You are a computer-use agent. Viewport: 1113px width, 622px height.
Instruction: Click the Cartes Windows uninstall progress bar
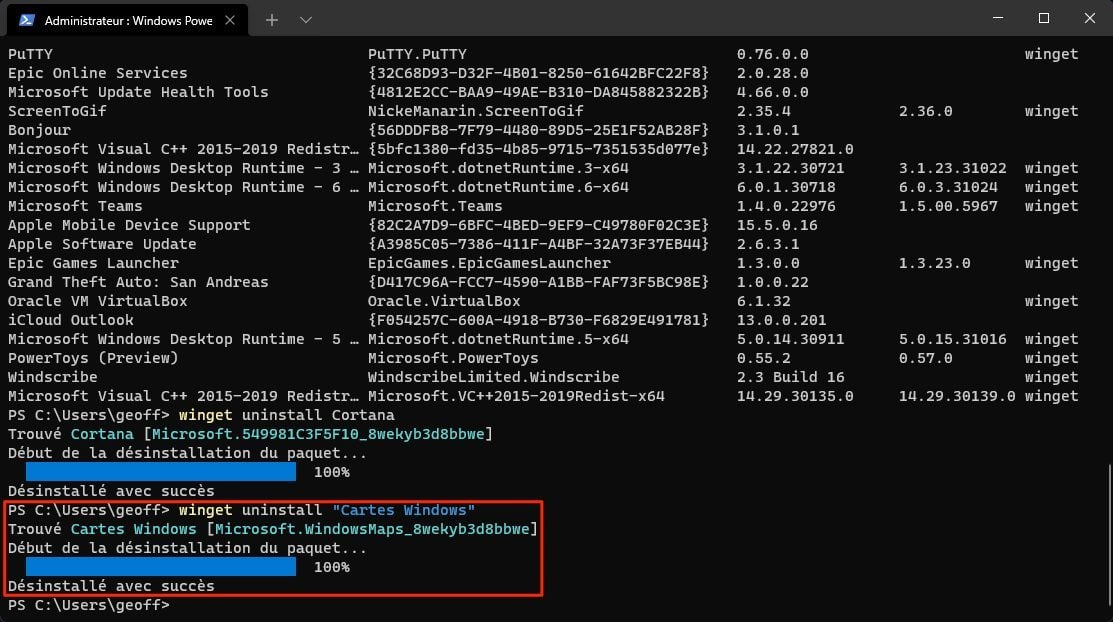coord(161,567)
